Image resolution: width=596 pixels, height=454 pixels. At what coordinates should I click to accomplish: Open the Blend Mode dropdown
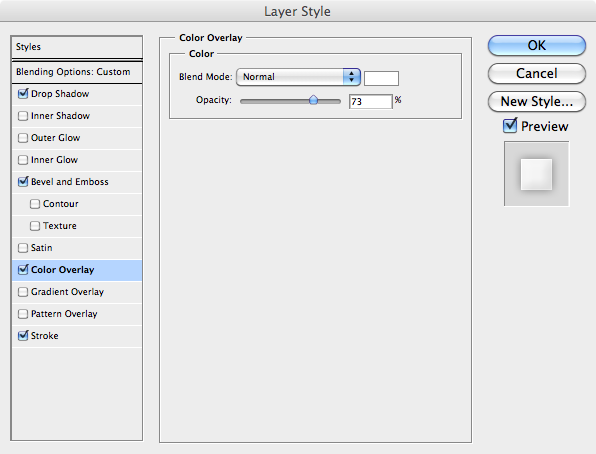298,77
